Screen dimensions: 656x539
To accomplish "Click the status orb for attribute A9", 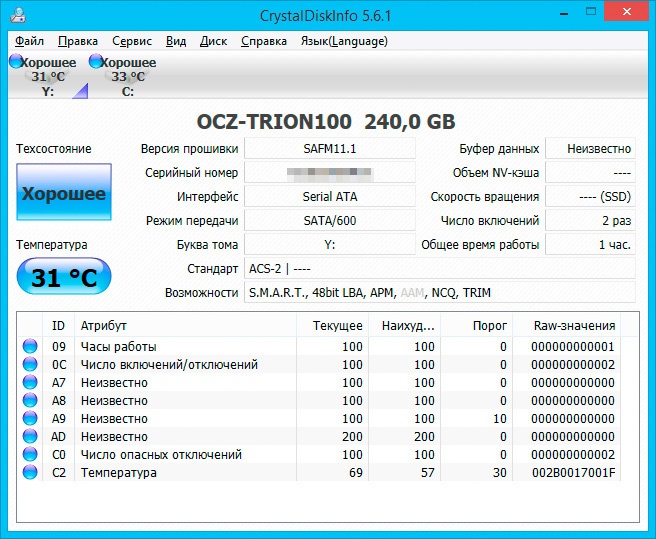I will coord(30,418).
